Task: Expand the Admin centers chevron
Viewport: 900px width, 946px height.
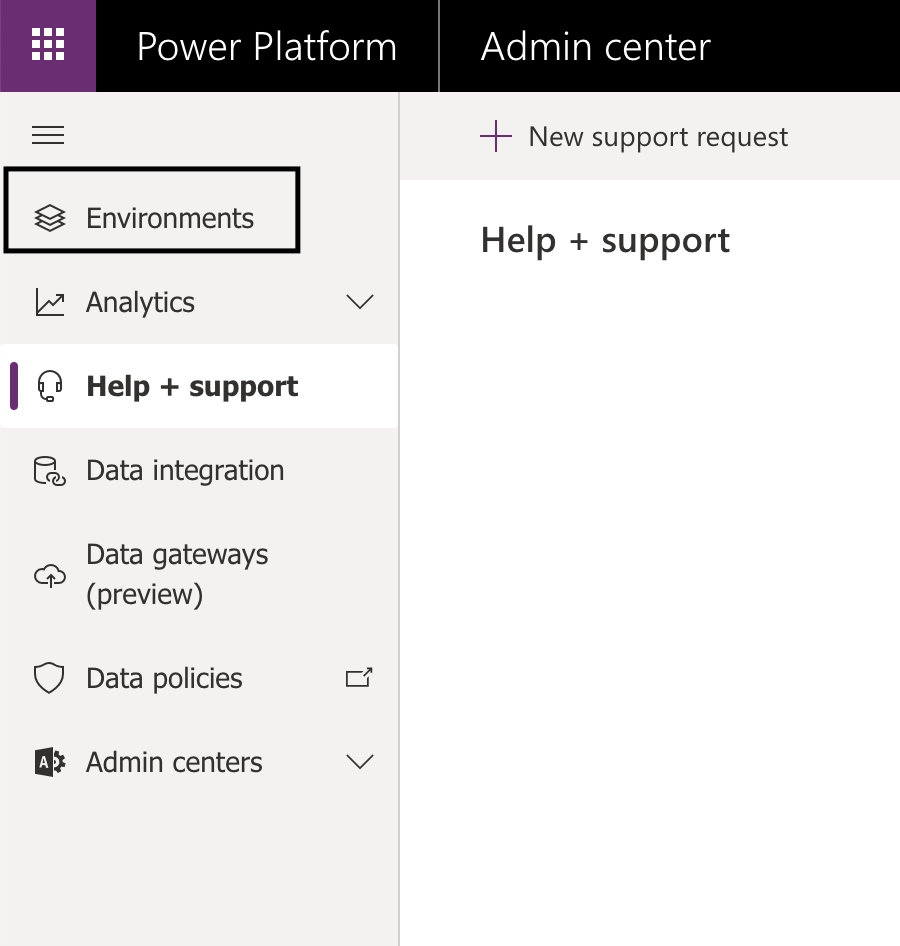Action: pos(360,761)
